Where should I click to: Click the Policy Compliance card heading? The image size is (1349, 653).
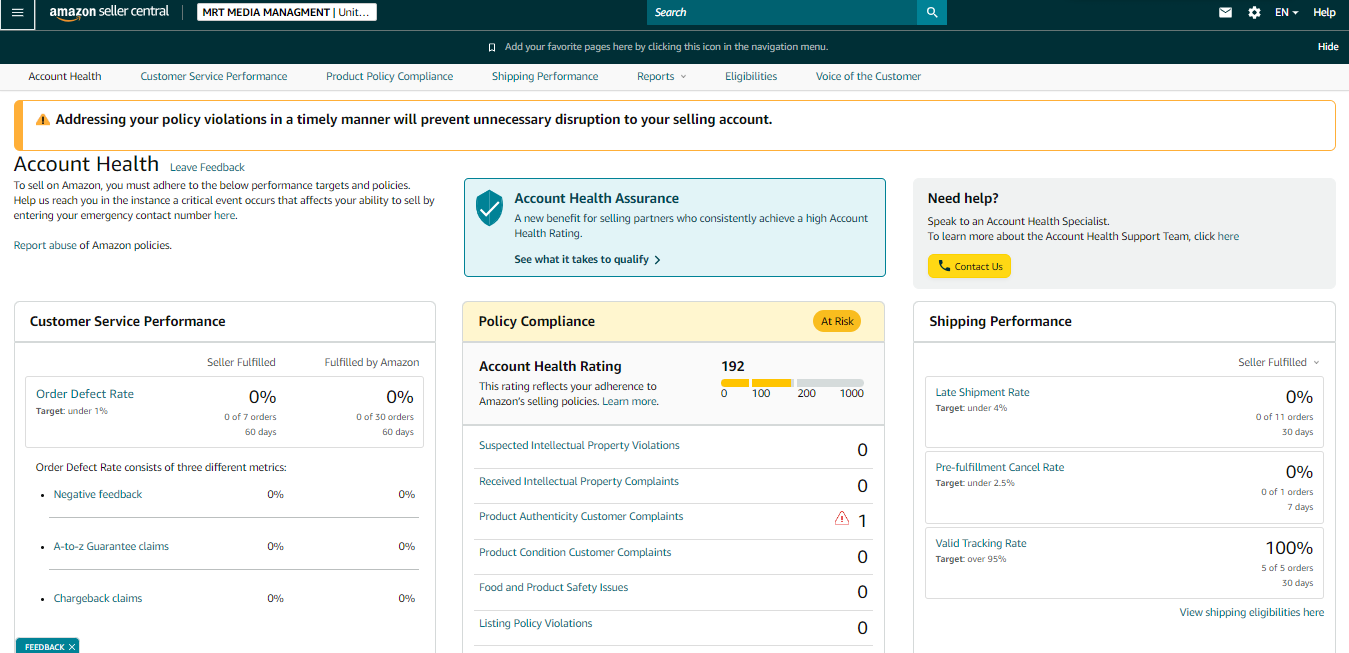[537, 321]
